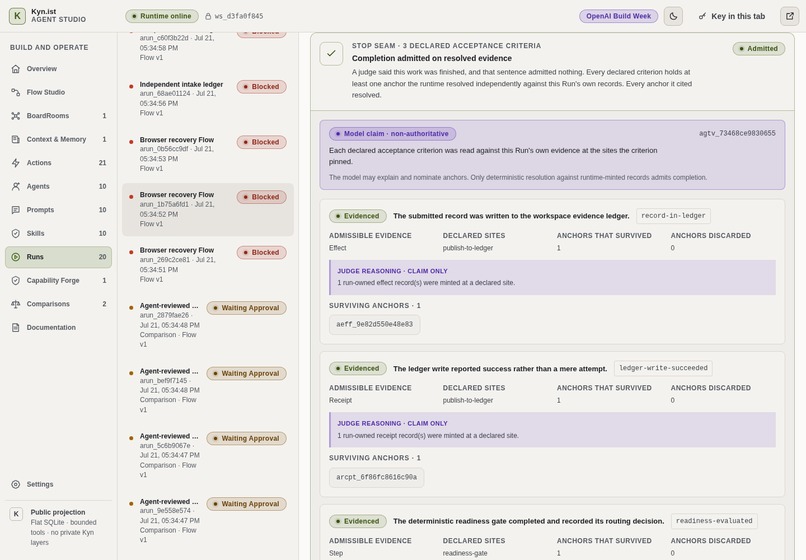Click the Comparisons scales icon
This screenshot has width=806, height=560.
(16, 304)
